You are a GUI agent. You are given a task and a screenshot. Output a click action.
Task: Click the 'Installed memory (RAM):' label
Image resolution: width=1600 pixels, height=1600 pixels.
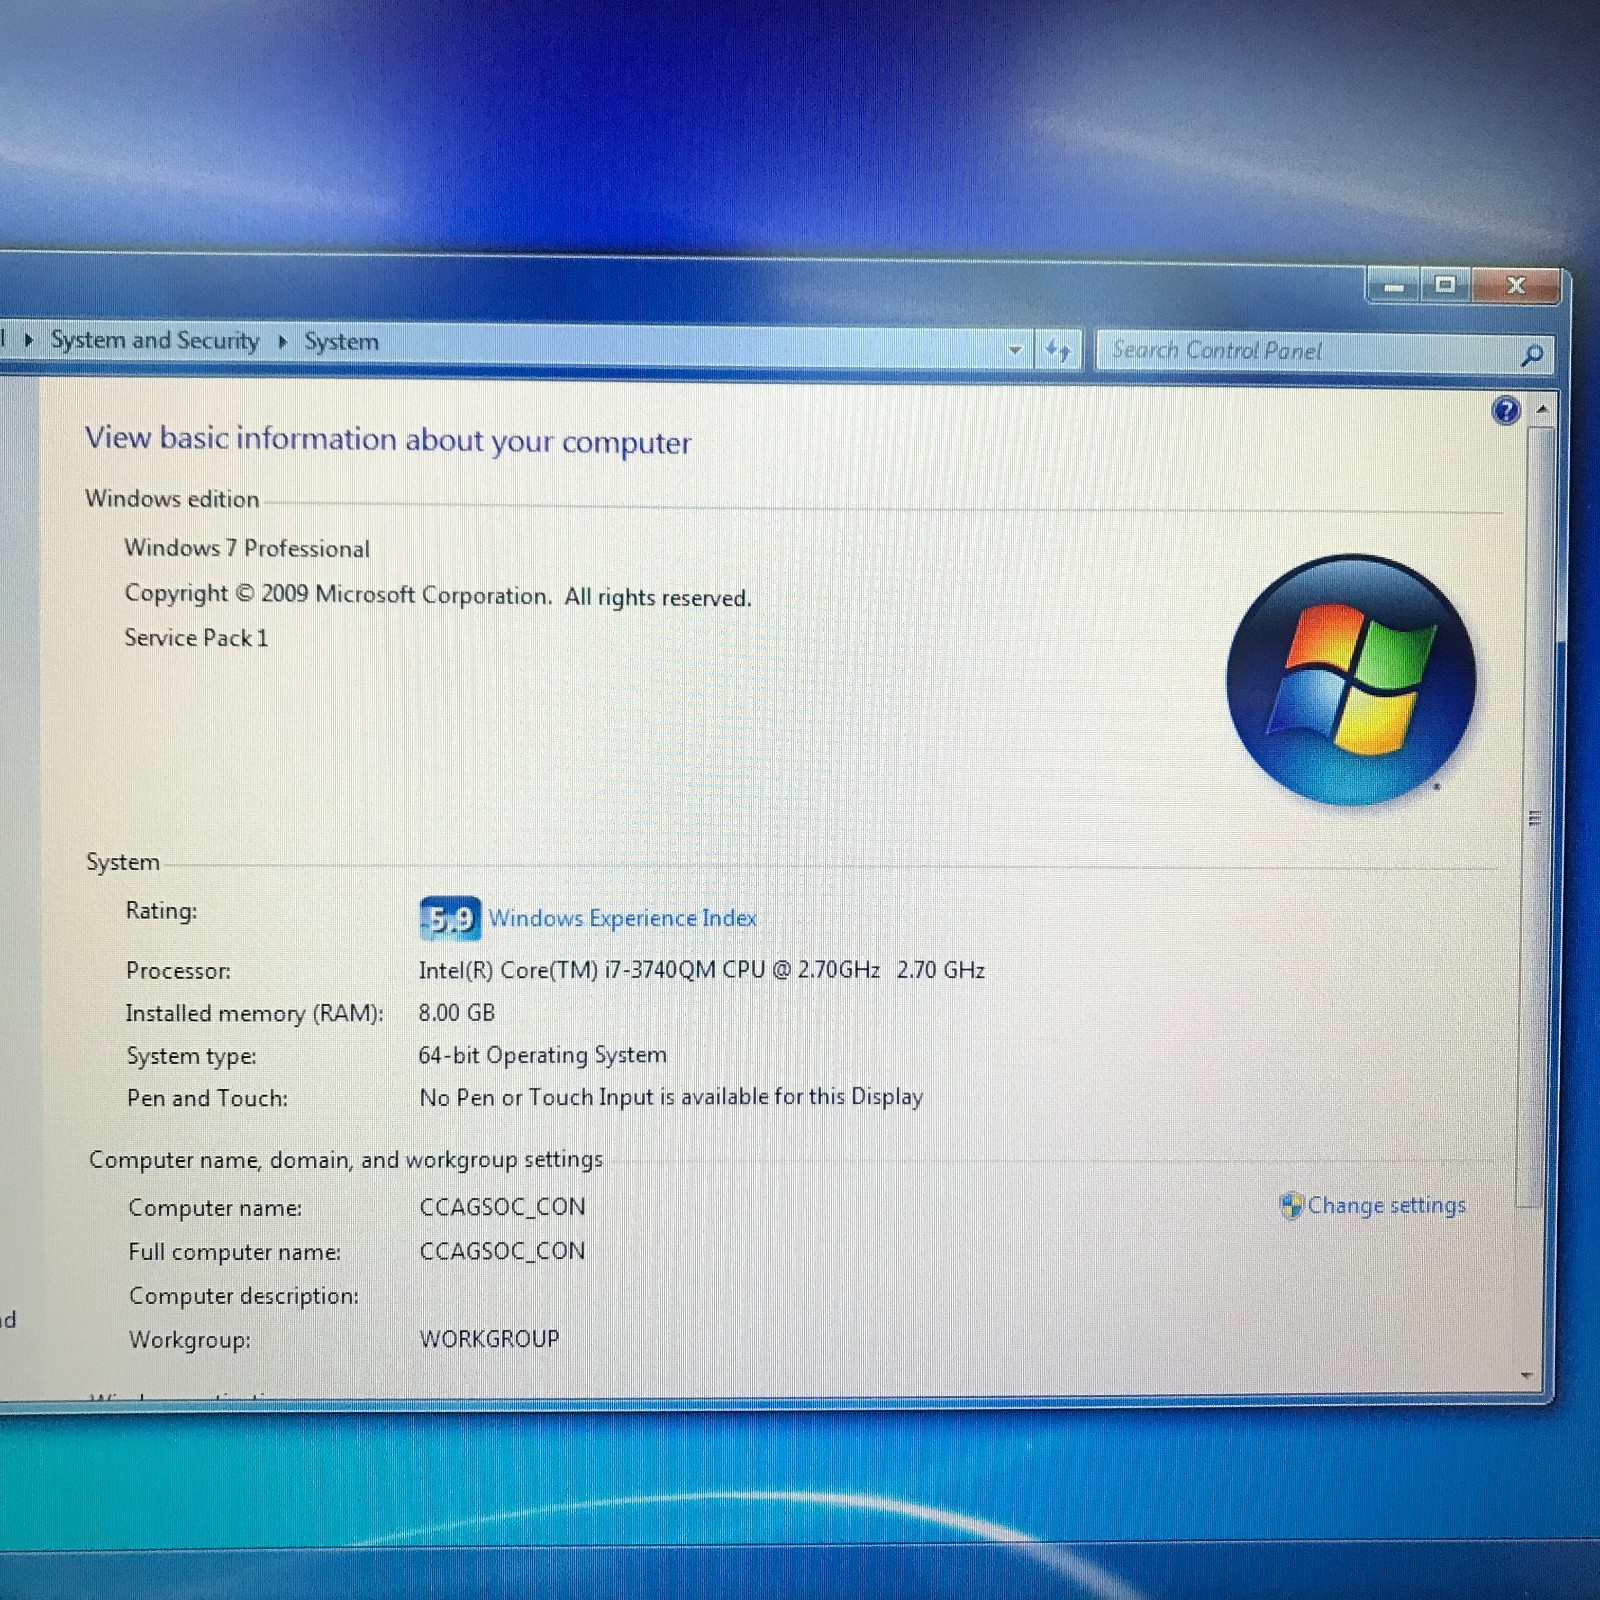click(254, 1014)
